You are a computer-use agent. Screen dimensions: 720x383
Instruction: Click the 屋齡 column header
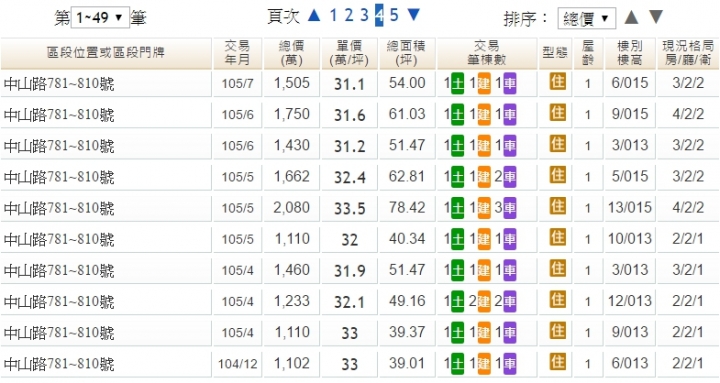[x=588, y=53]
